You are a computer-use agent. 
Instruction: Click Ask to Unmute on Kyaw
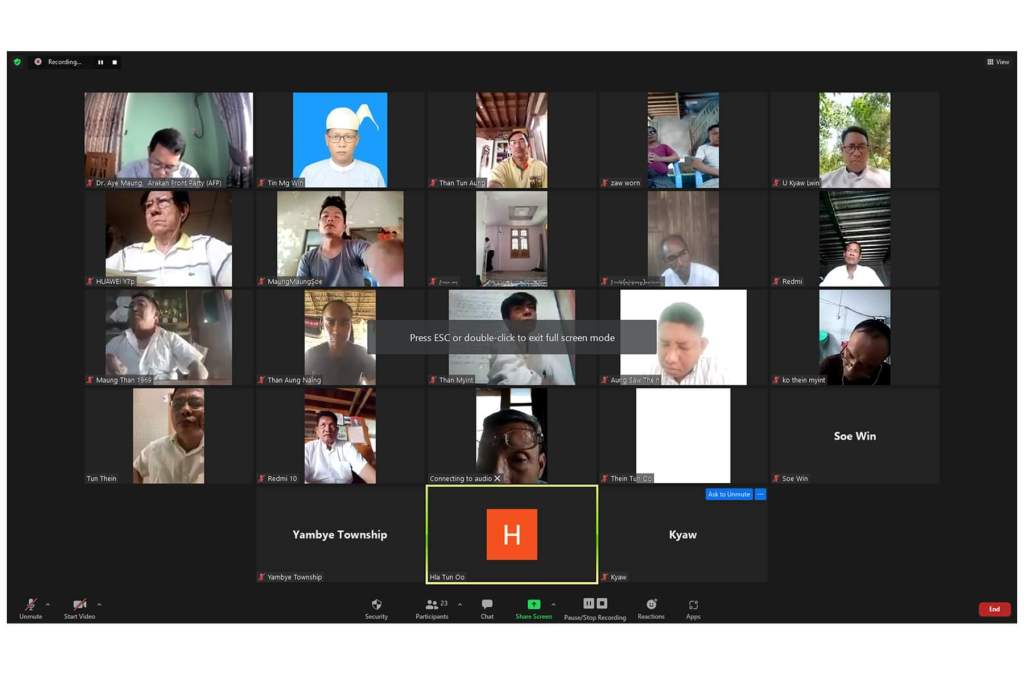coord(728,494)
